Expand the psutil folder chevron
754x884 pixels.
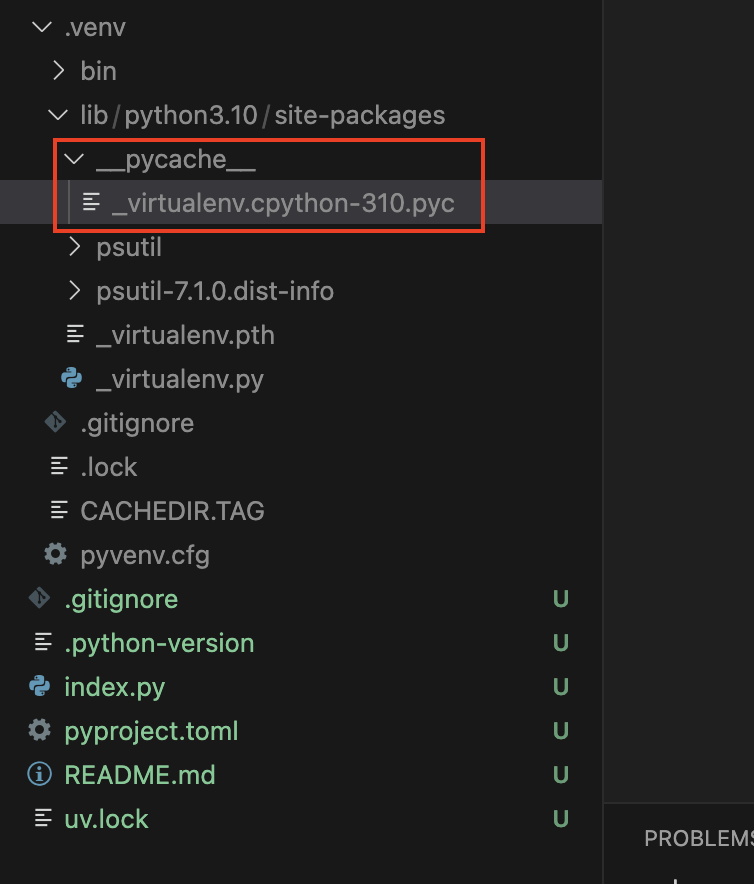74,247
